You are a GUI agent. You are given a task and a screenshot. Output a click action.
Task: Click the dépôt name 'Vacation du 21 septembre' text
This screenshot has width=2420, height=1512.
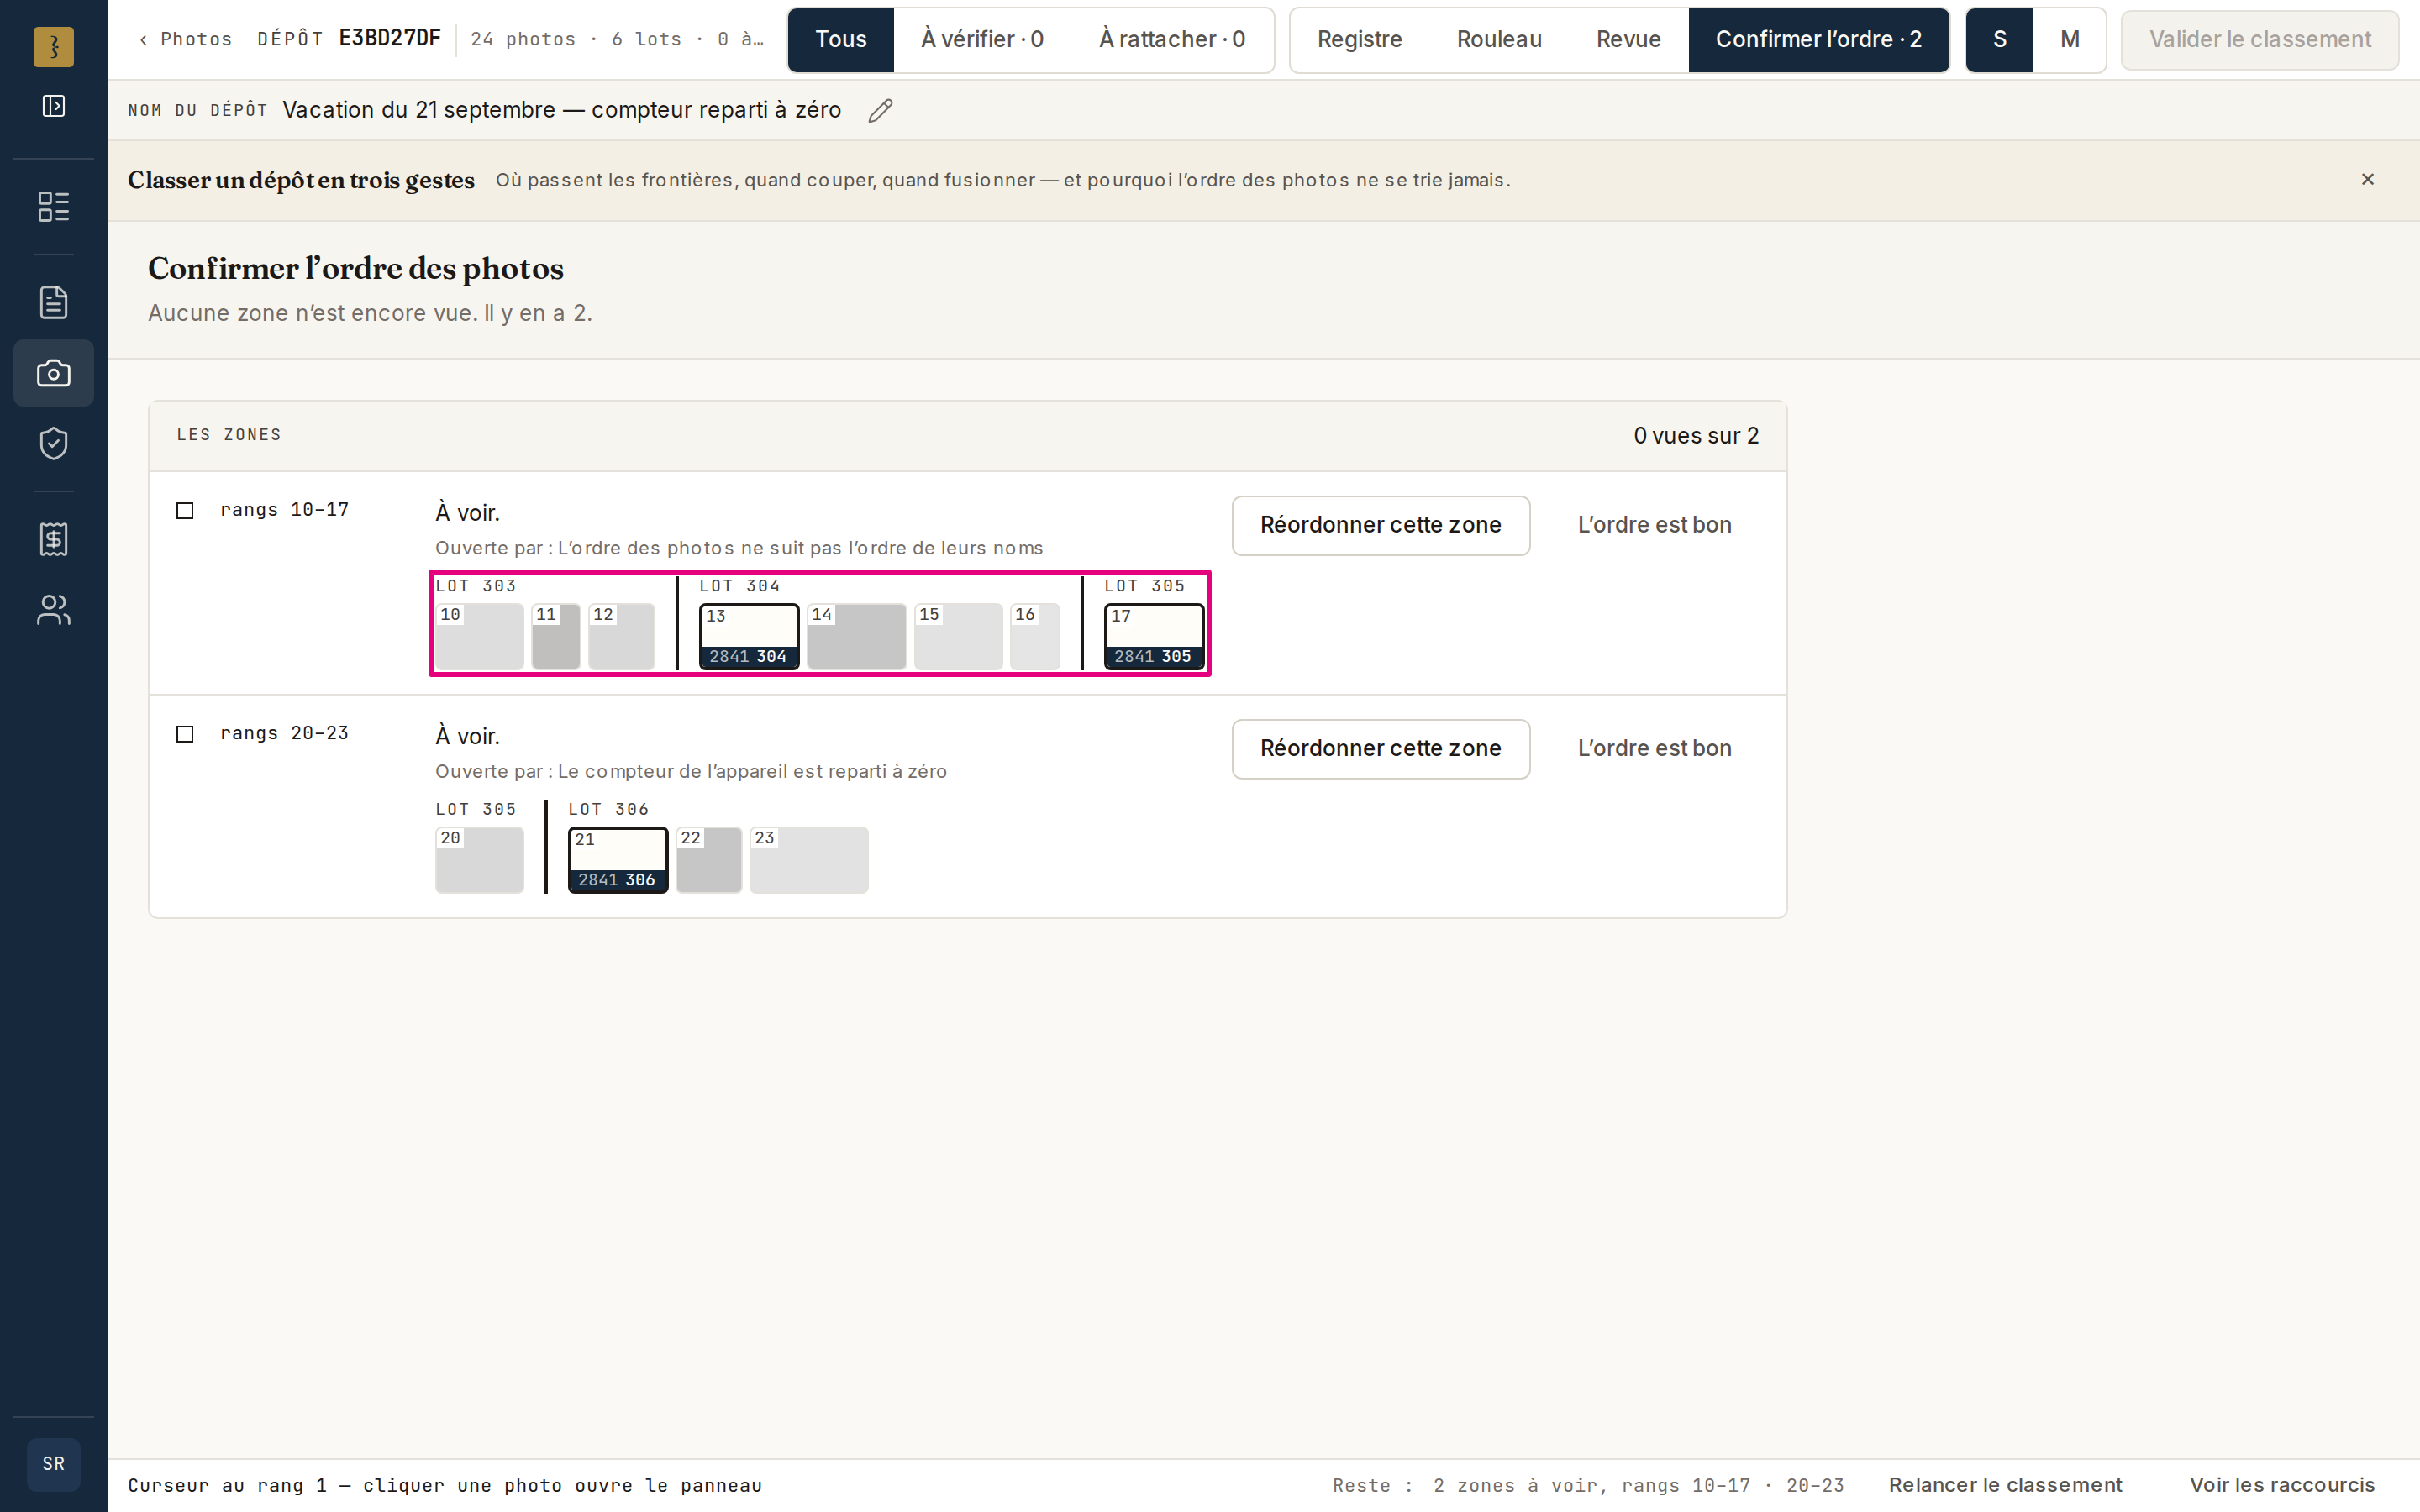click(x=562, y=110)
